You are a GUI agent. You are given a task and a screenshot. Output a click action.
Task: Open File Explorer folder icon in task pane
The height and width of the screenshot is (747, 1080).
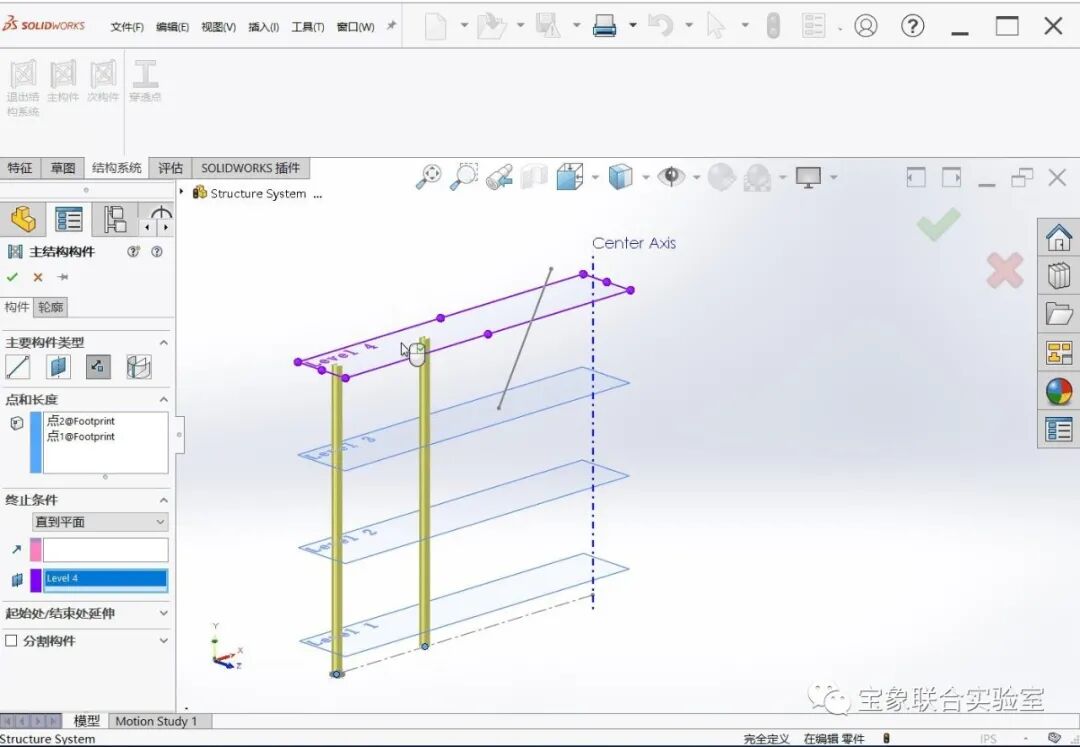pyautogui.click(x=1059, y=314)
